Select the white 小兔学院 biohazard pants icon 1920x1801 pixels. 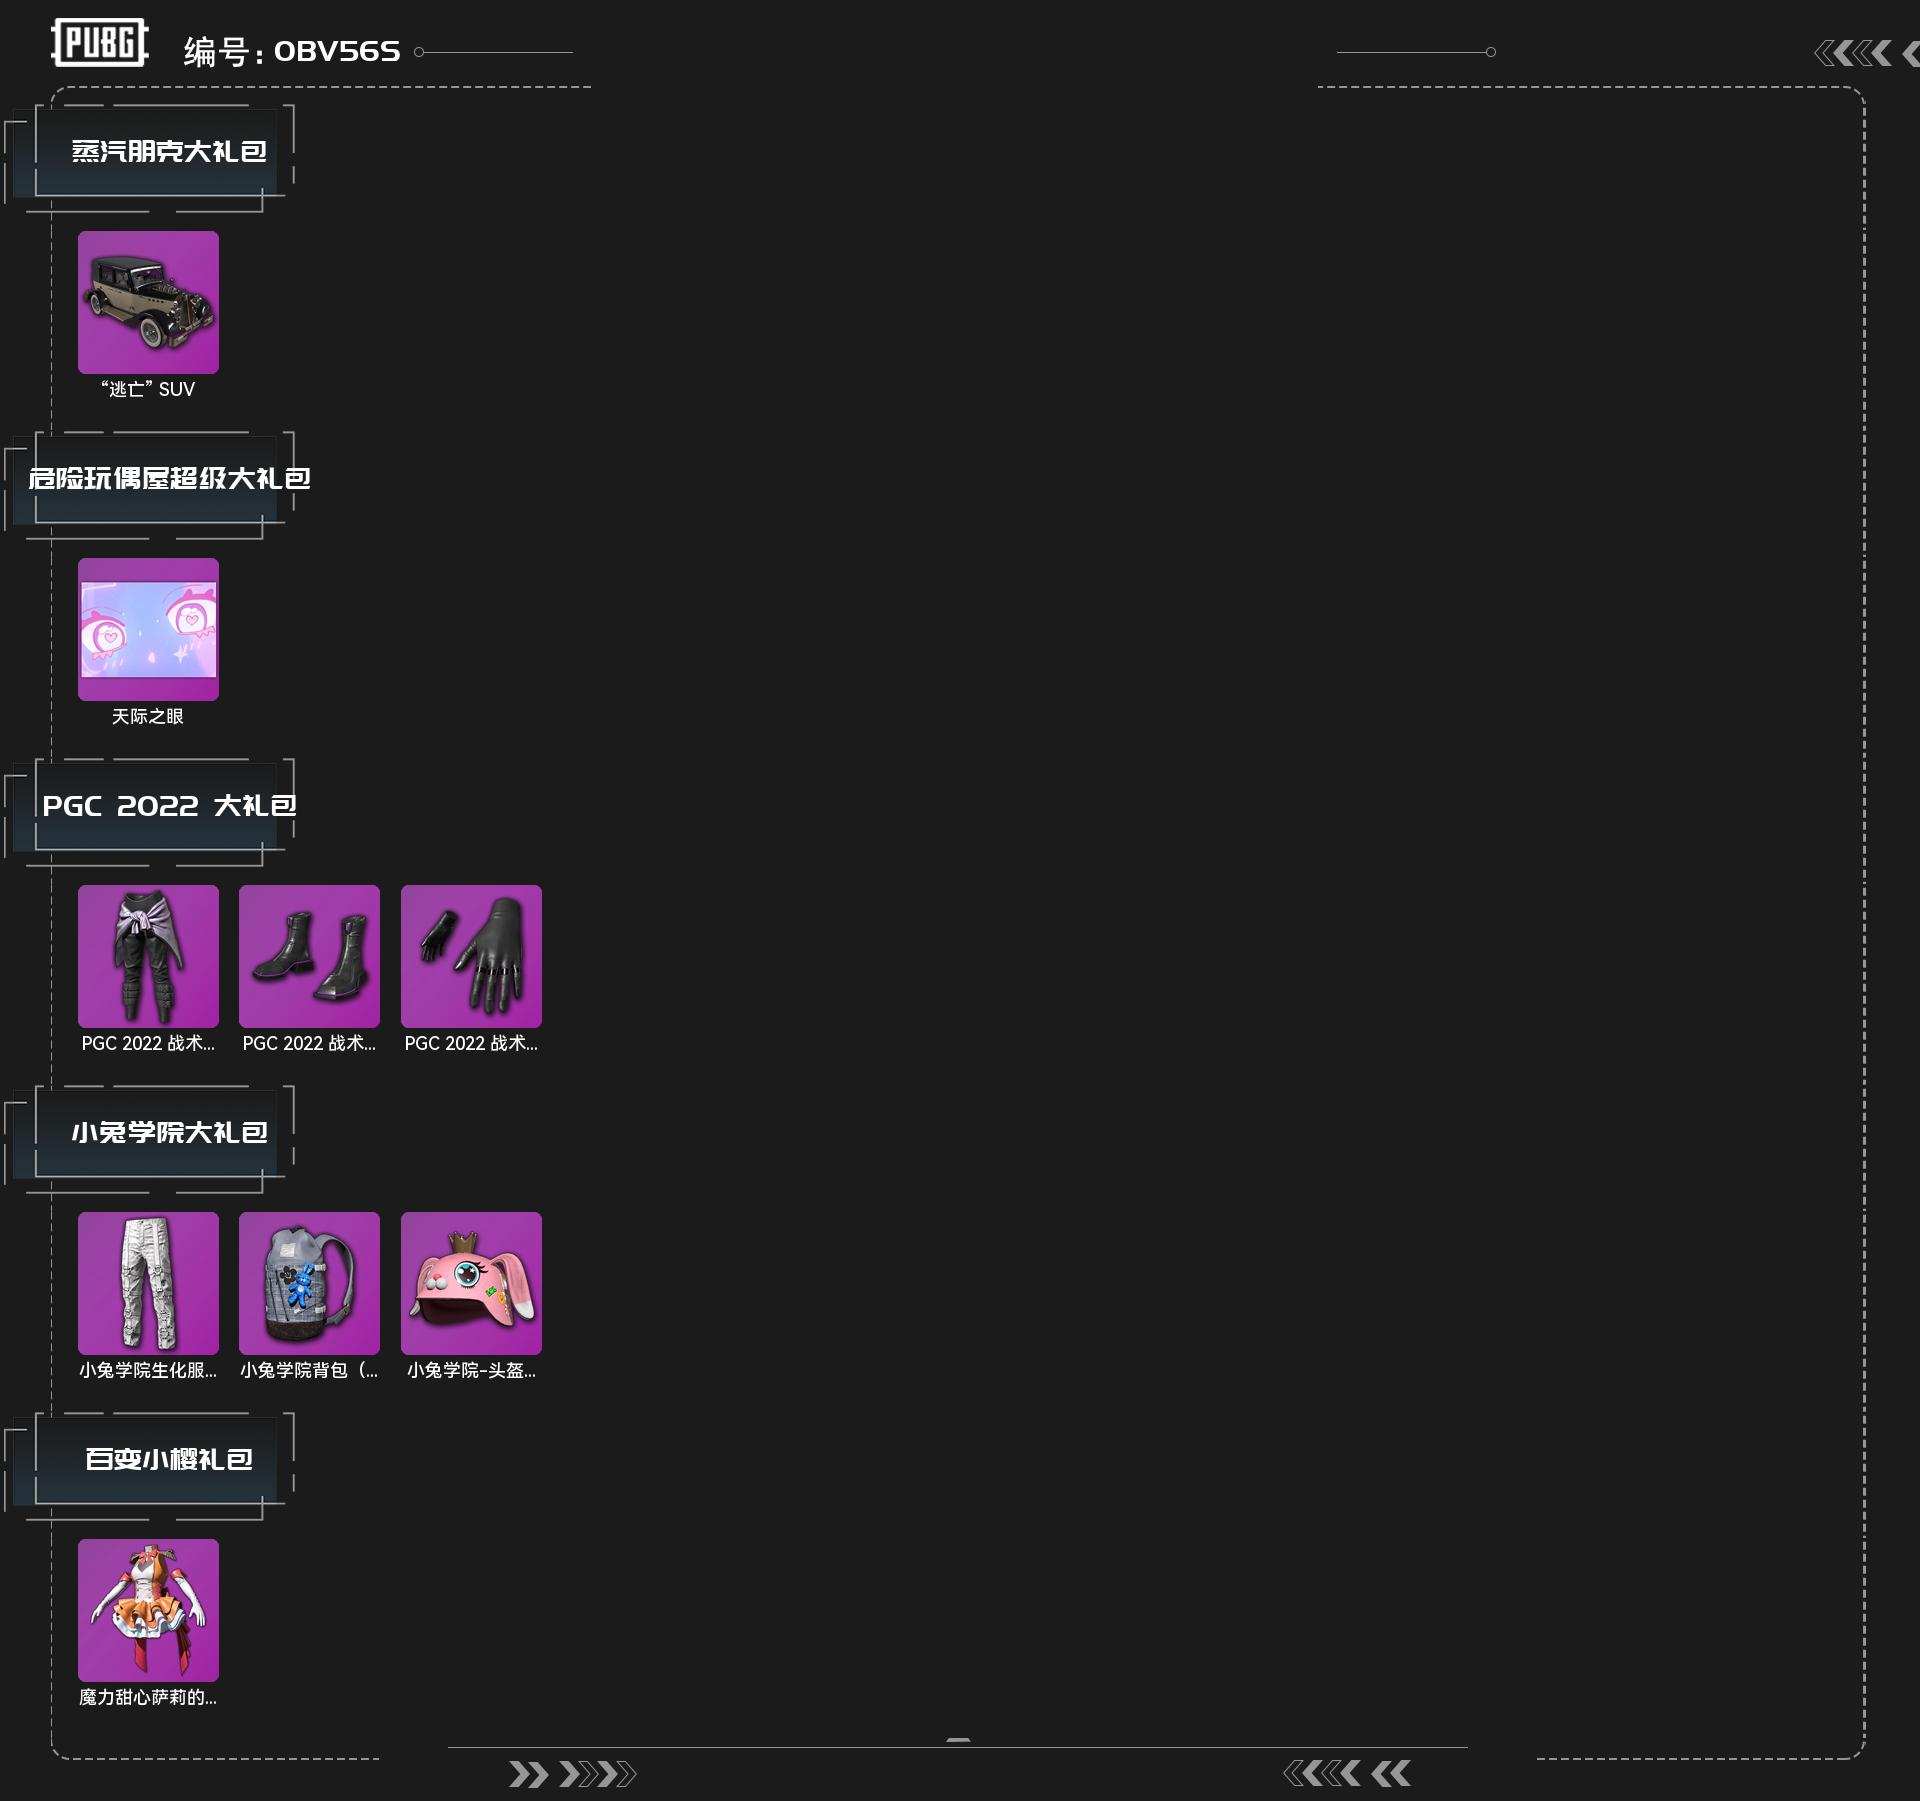(x=148, y=1283)
